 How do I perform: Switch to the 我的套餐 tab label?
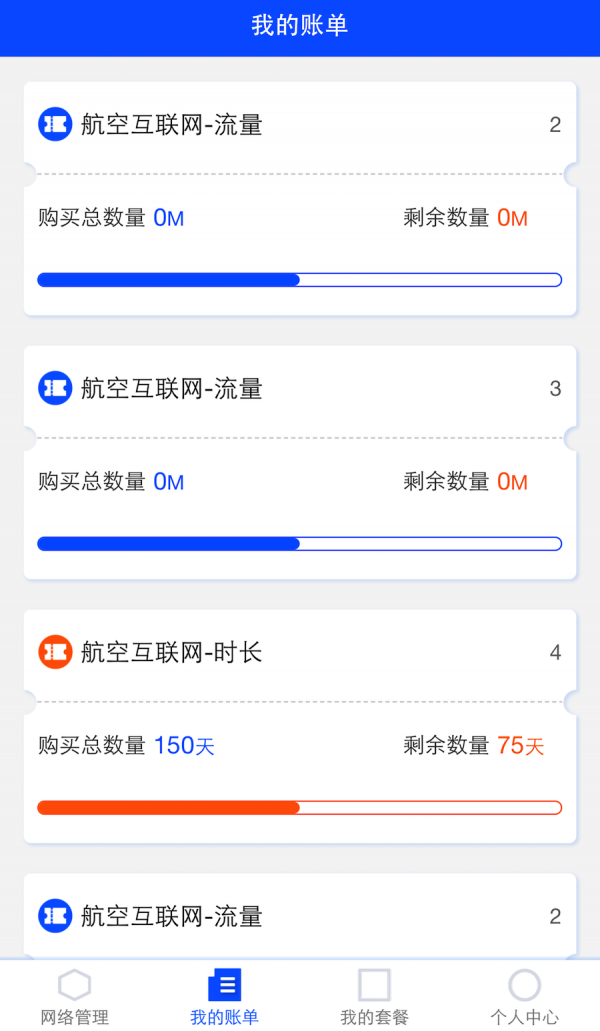[x=374, y=1017]
